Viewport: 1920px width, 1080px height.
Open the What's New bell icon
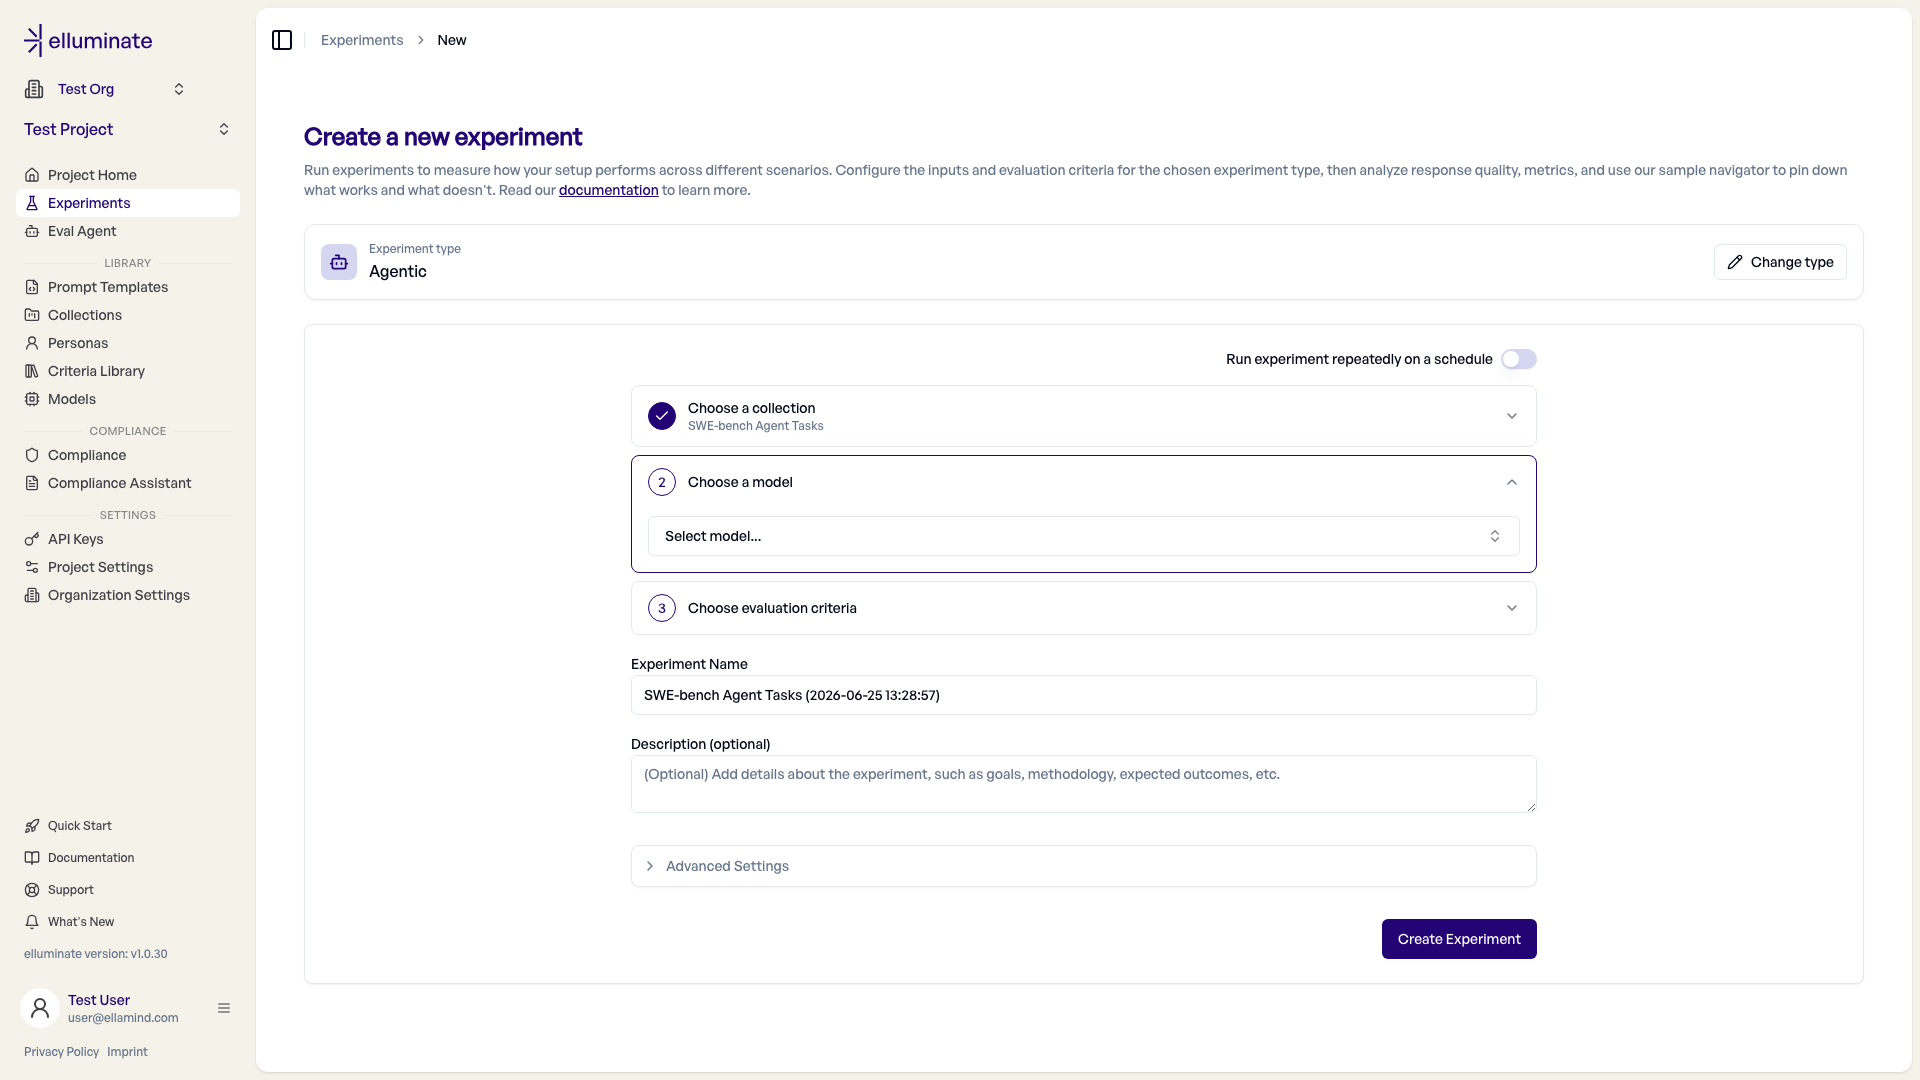(x=32, y=922)
